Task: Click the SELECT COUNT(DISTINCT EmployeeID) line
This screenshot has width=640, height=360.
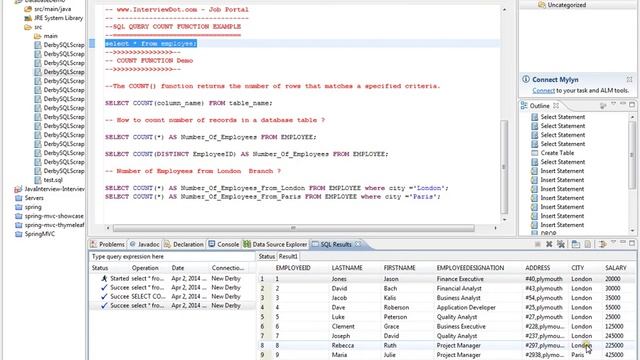Action: click(x=247, y=154)
